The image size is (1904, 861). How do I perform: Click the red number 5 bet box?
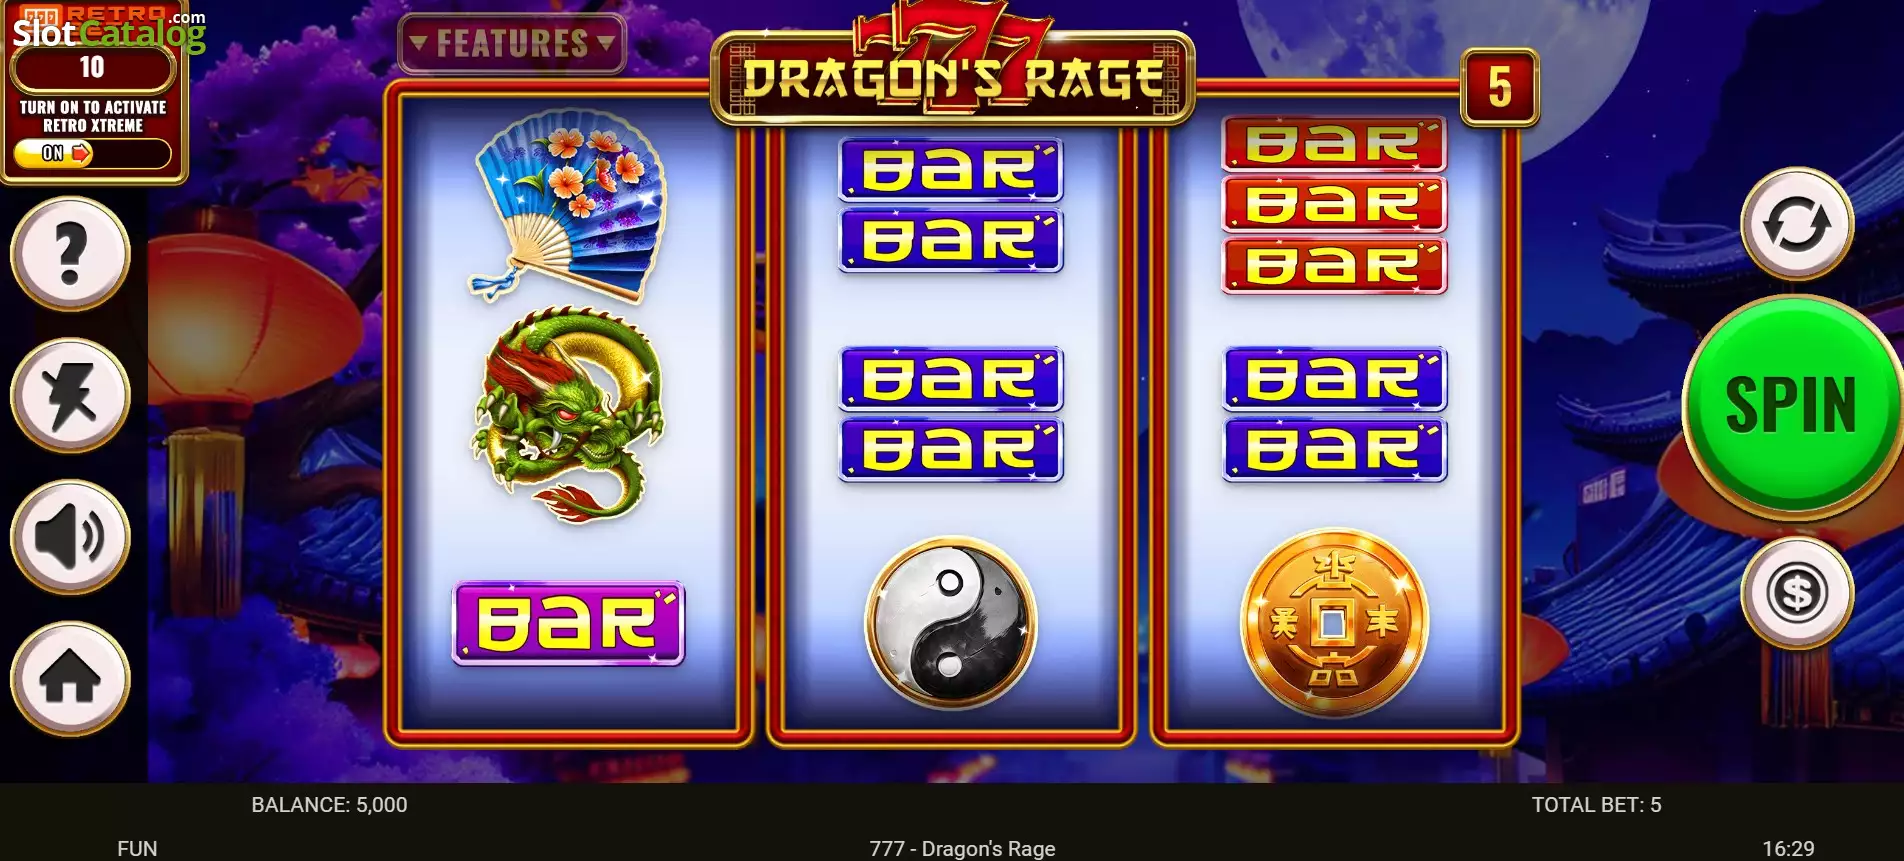tap(1499, 87)
